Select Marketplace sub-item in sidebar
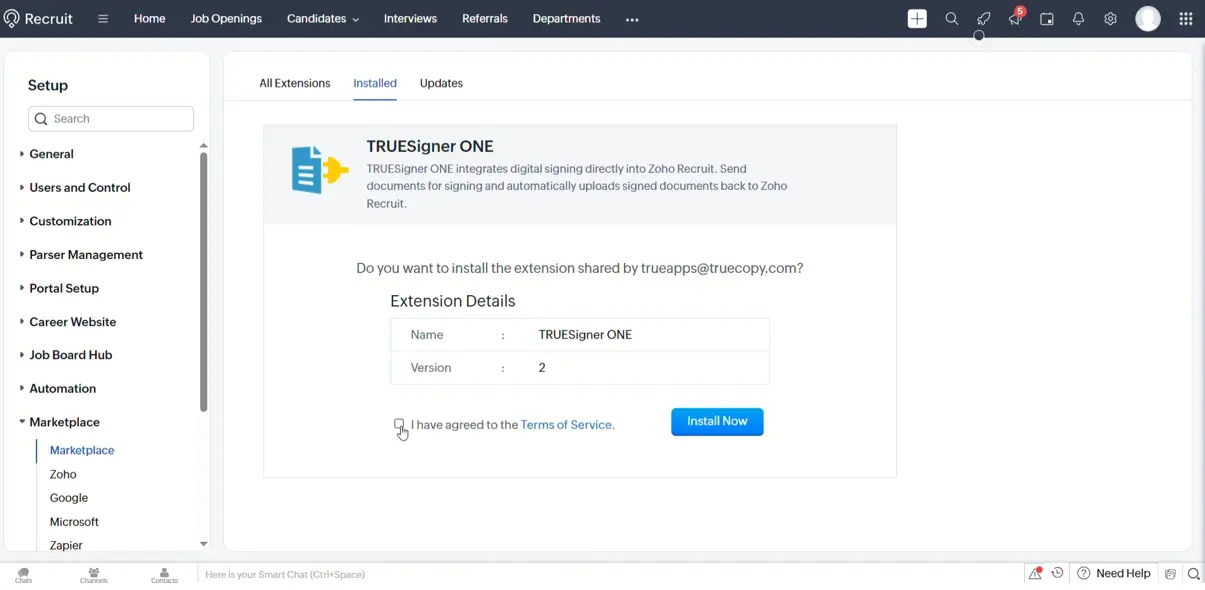Viewport: 1205px width, 590px height. point(82,450)
